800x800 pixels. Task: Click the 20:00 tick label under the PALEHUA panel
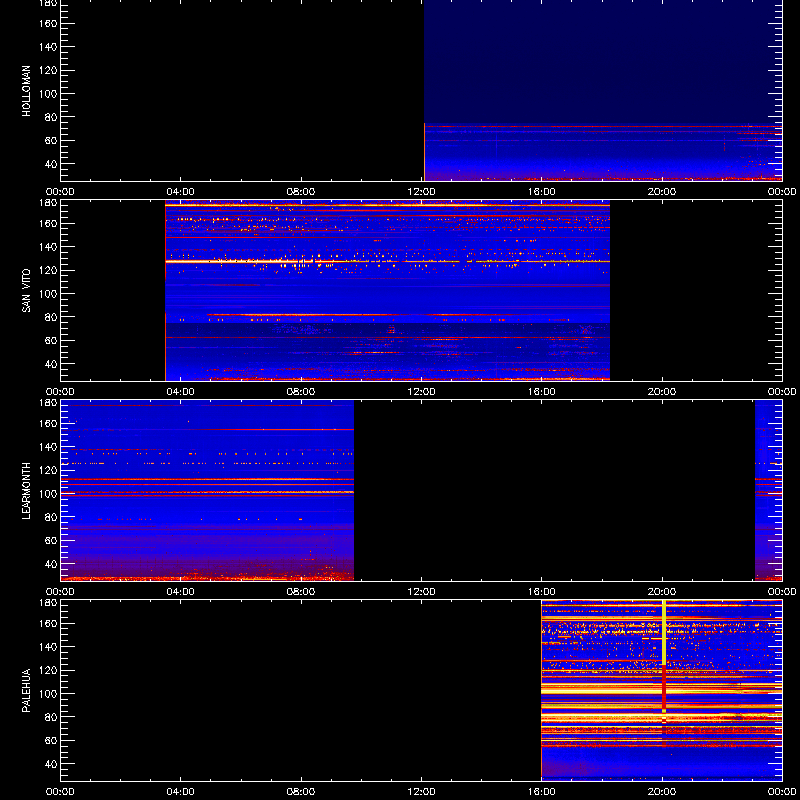pos(662,792)
